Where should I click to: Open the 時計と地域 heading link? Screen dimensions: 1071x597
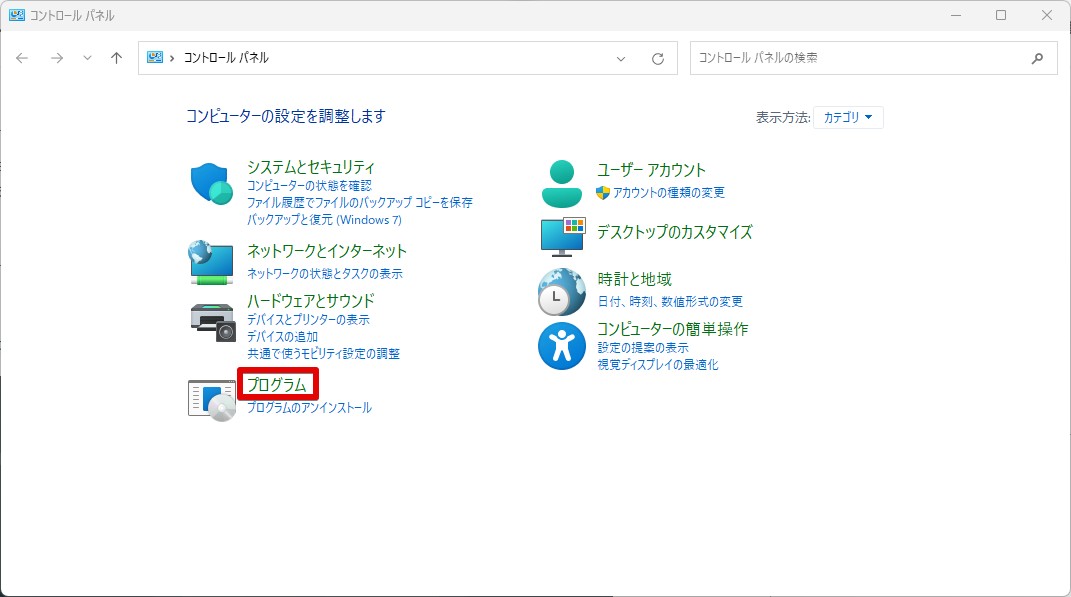pos(635,279)
